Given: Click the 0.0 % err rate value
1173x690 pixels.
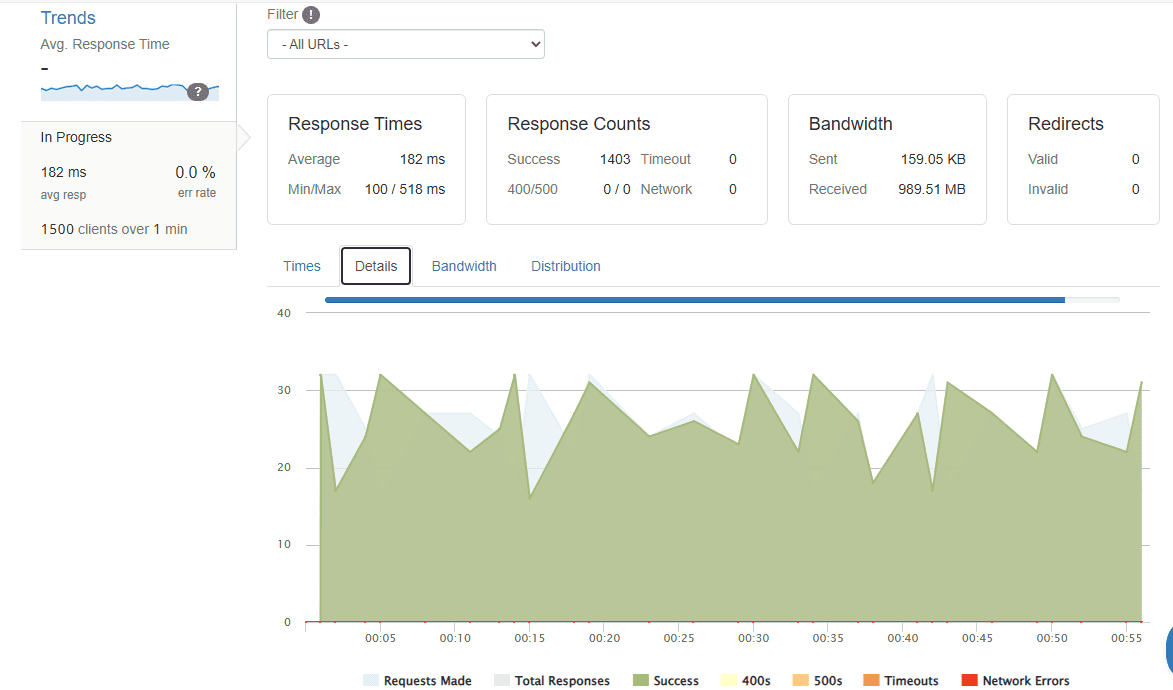Looking at the screenshot, I should [x=195, y=173].
